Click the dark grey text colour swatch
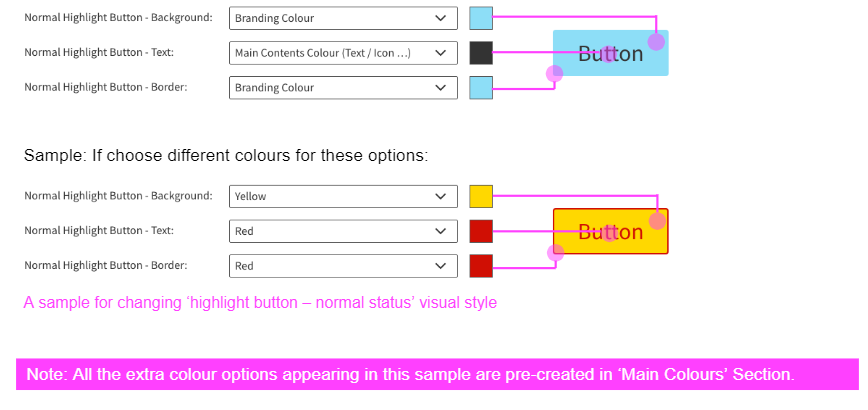This screenshot has height=410, width=868. click(481, 53)
